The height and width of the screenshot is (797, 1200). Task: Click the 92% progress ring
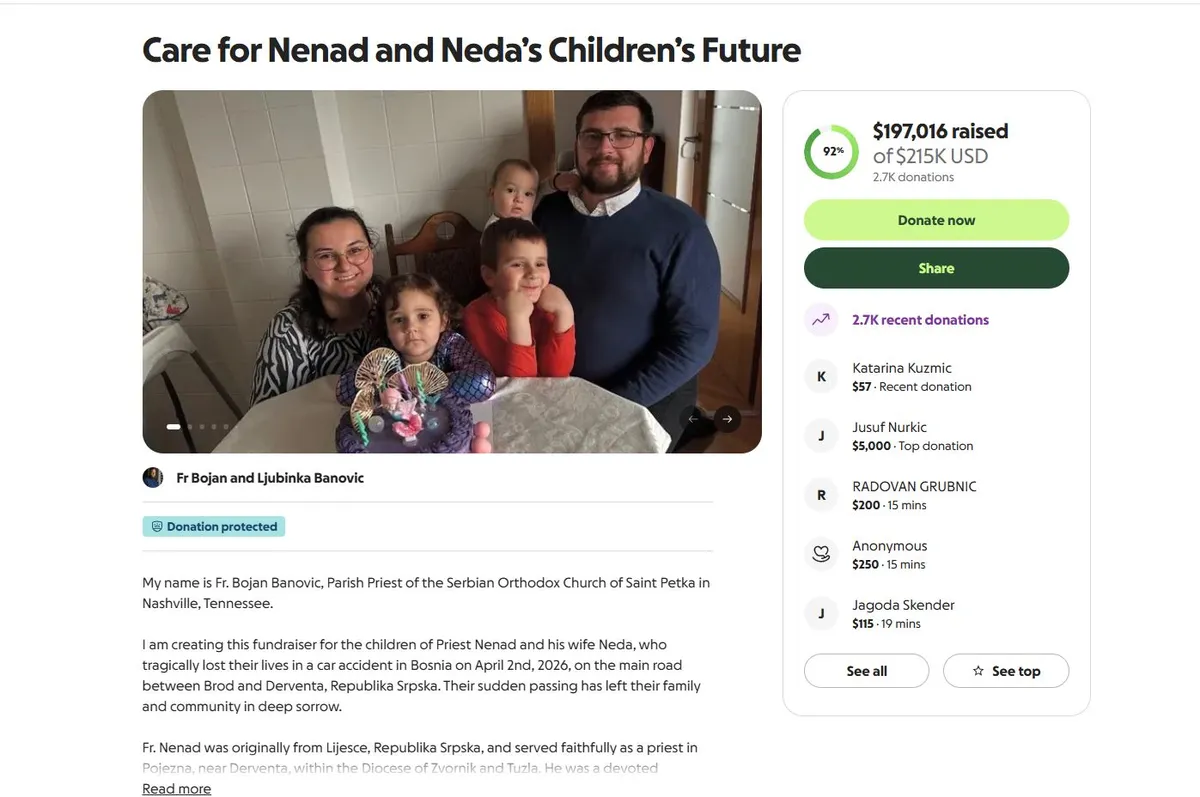pos(831,152)
